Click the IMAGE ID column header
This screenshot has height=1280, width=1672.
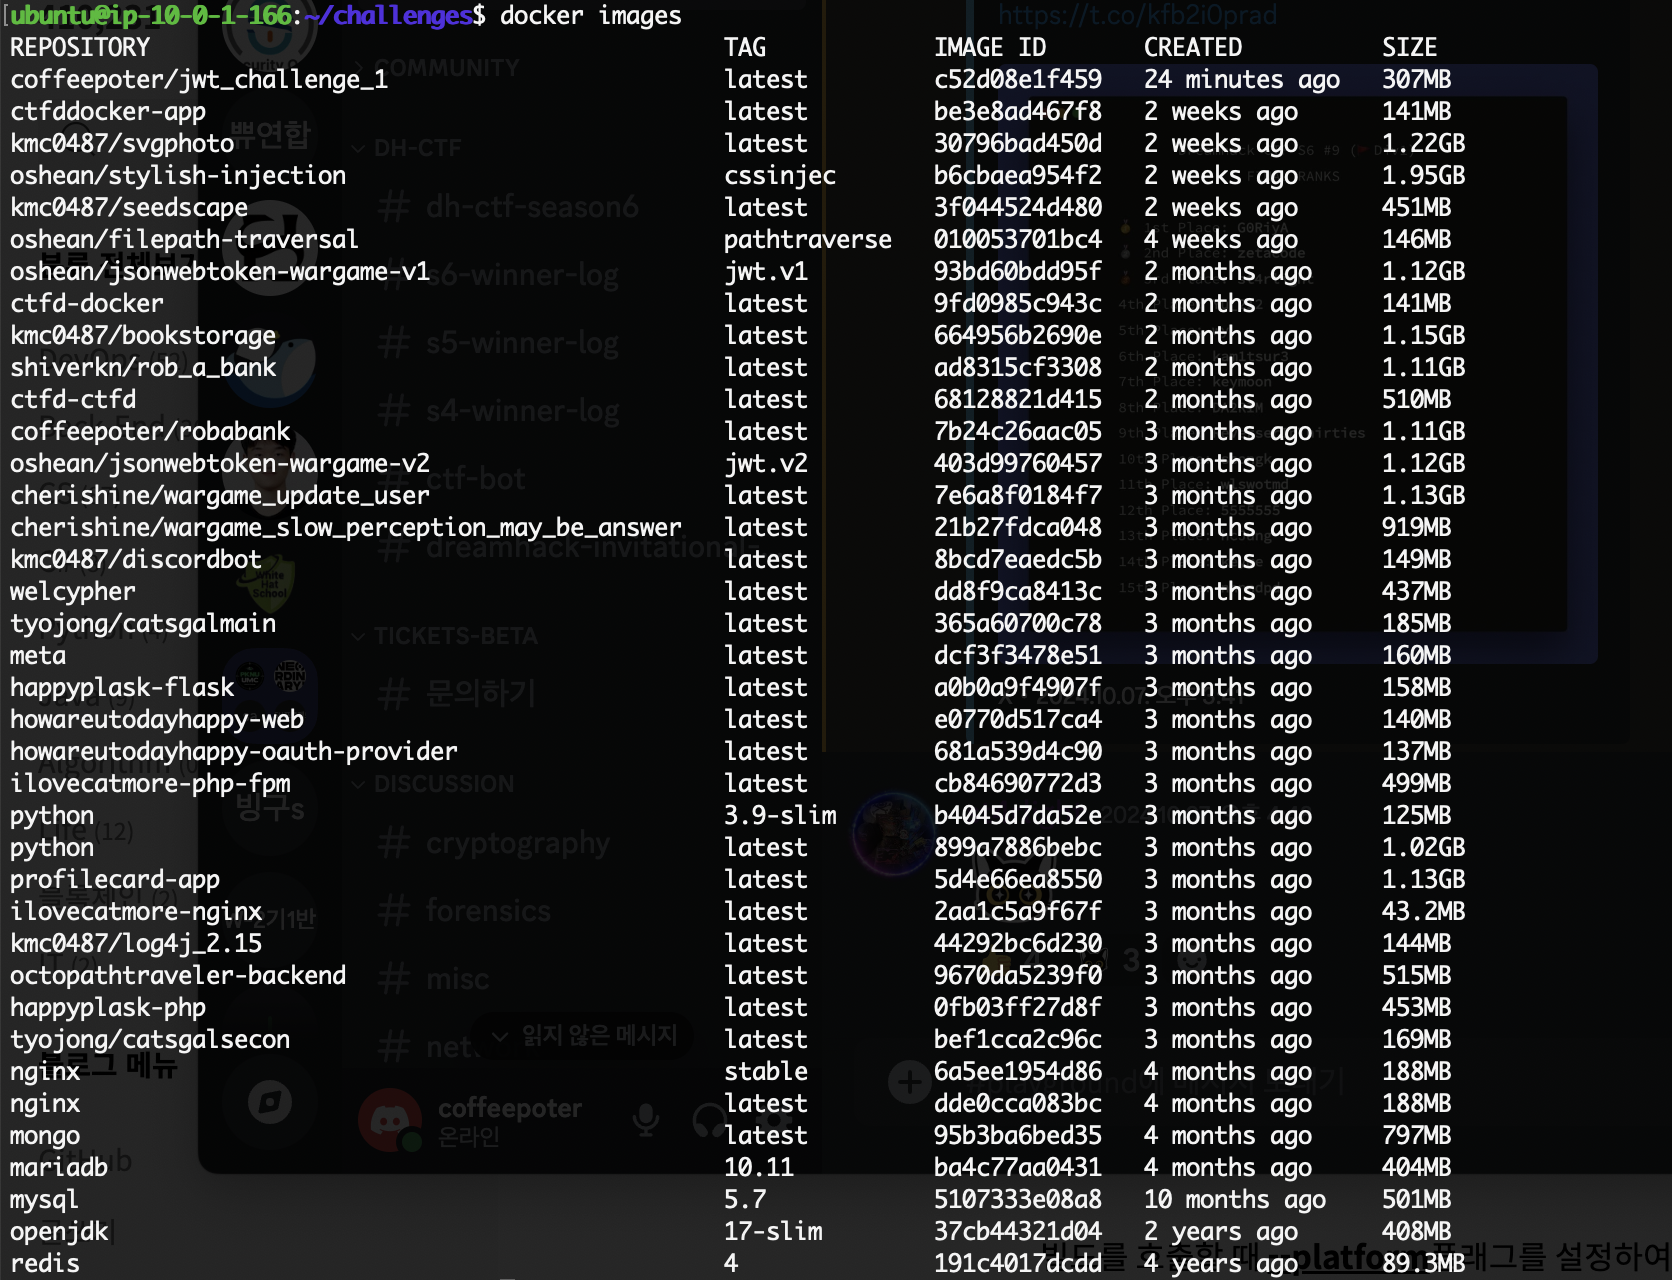tap(990, 48)
